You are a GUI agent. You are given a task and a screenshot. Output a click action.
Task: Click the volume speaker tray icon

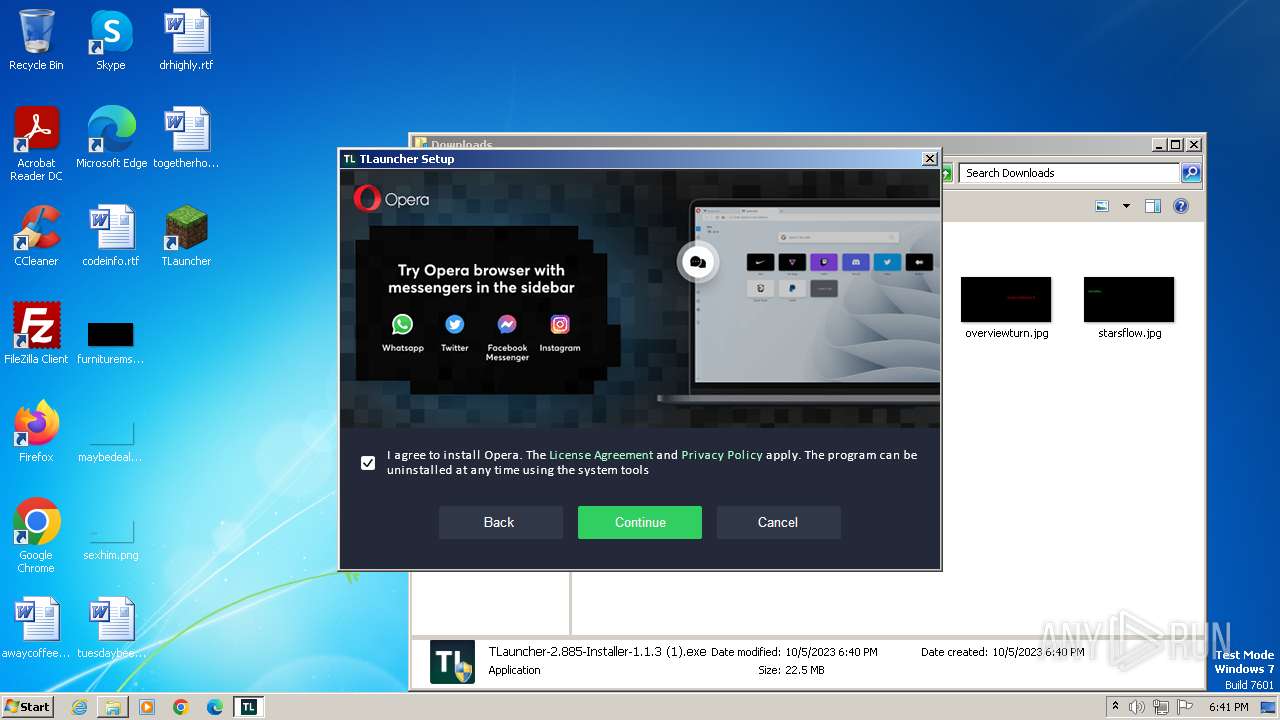tap(1137, 707)
